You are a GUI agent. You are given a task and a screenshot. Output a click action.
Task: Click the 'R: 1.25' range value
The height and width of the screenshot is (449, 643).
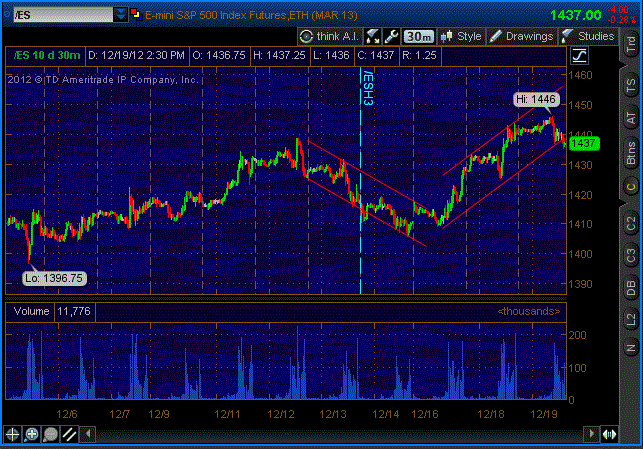[x=419, y=55]
